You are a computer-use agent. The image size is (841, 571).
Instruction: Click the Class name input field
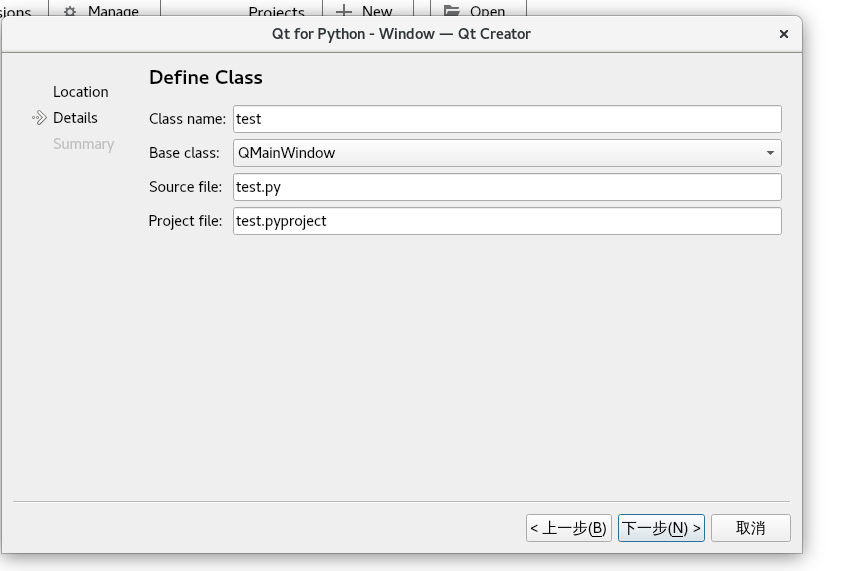tap(507, 119)
